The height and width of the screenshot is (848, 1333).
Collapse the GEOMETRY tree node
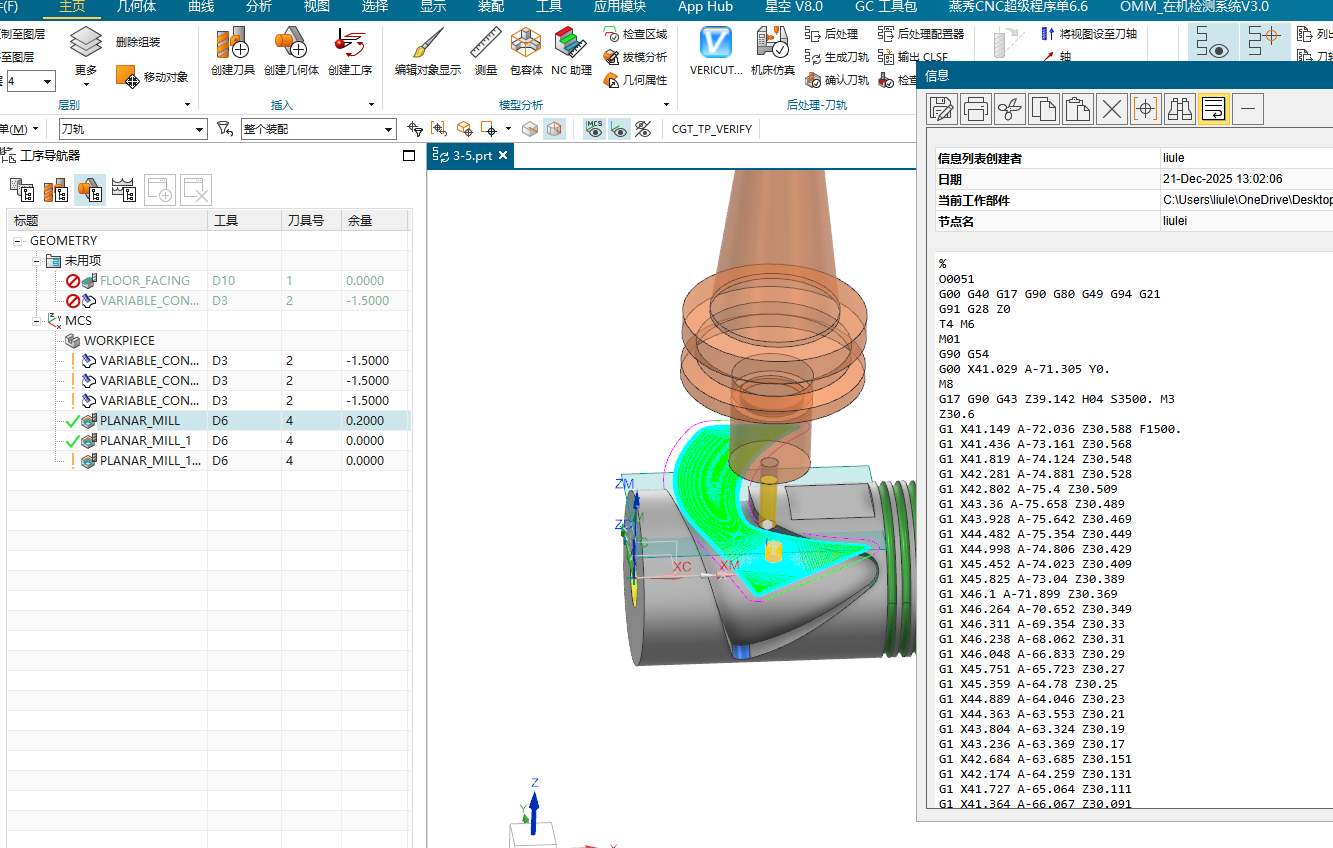click(x=18, y=241)
